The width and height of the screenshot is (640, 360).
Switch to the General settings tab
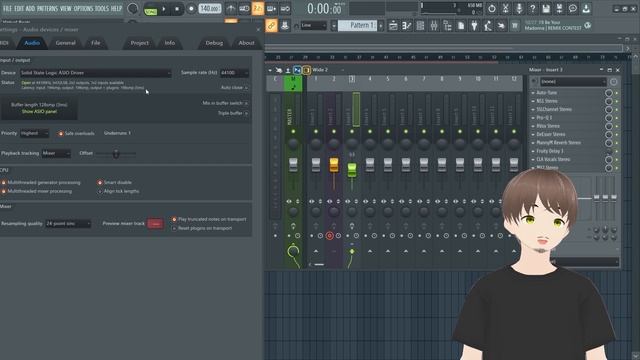[x=65, y=43]
